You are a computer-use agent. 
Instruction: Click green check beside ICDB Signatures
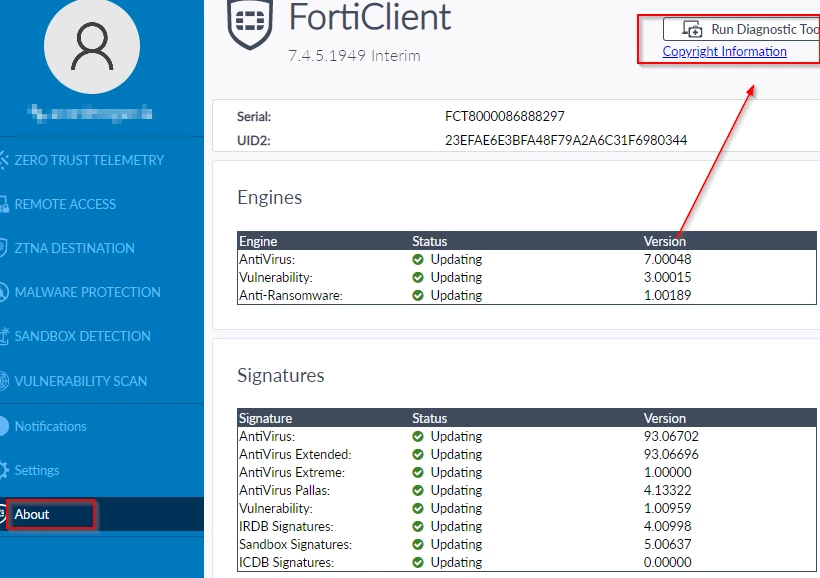[x=417, y=562]
